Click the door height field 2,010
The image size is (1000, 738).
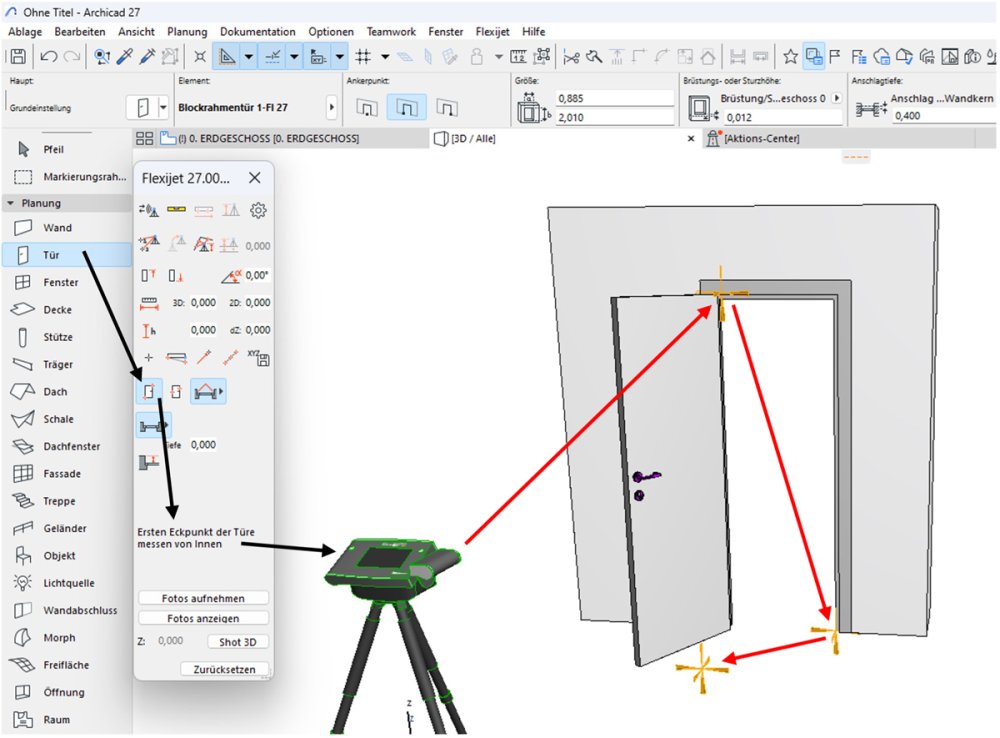click(614, 117)
